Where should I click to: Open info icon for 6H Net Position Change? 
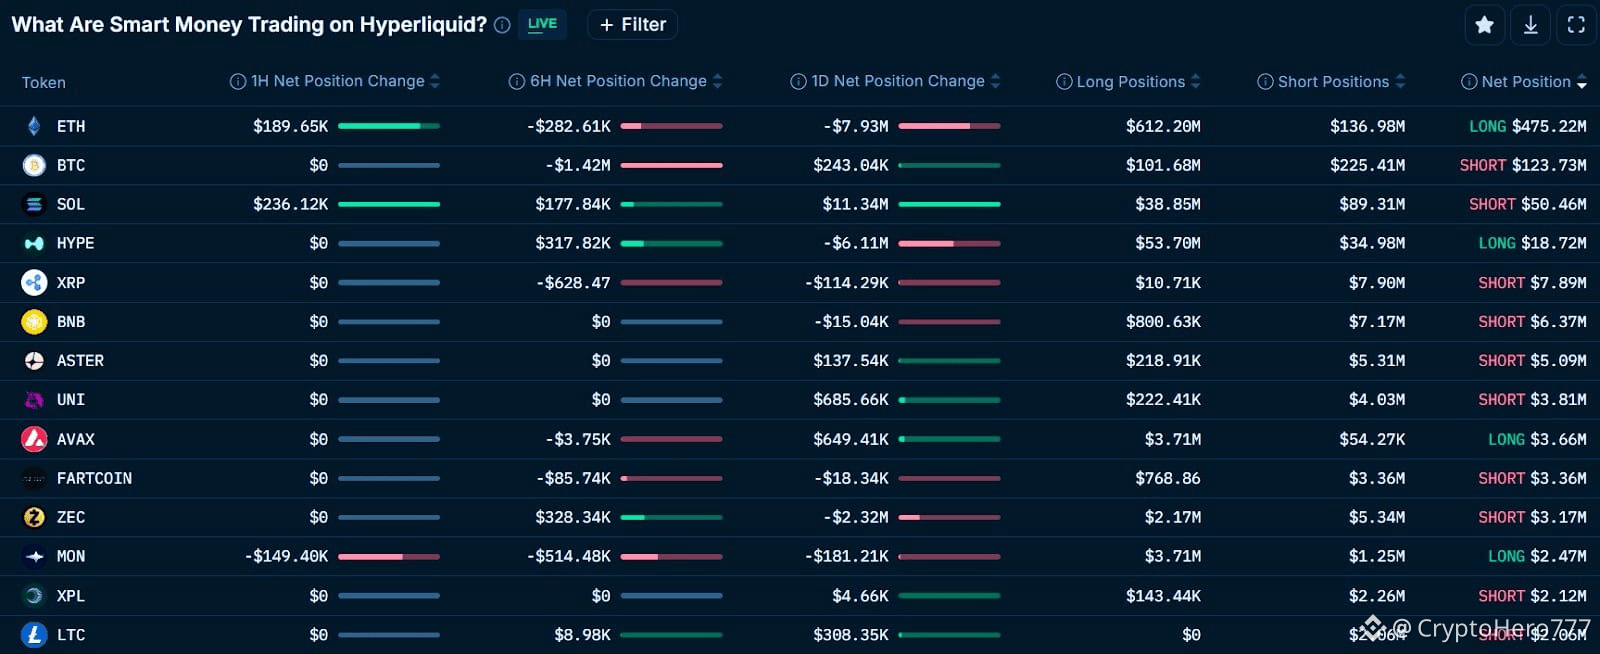click(x=517, y=82)
